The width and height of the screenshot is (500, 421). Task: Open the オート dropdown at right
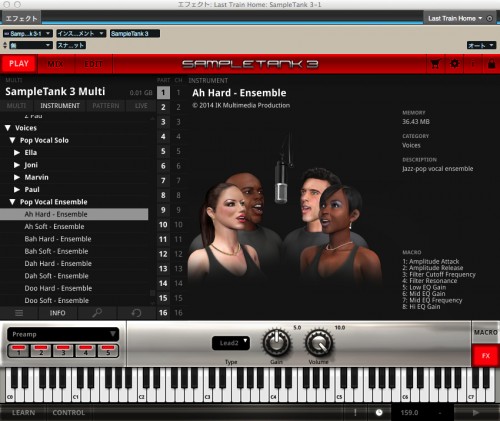click(481, 45)
